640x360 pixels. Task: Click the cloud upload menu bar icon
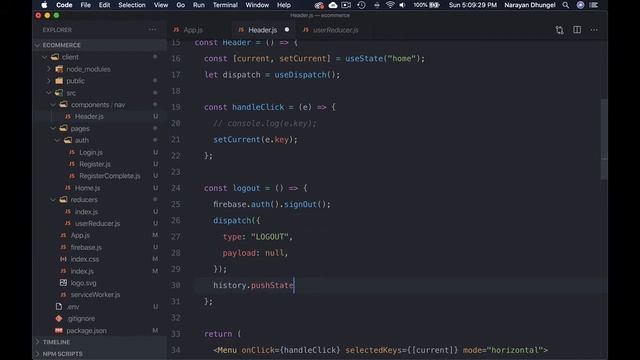coord(333,5)
